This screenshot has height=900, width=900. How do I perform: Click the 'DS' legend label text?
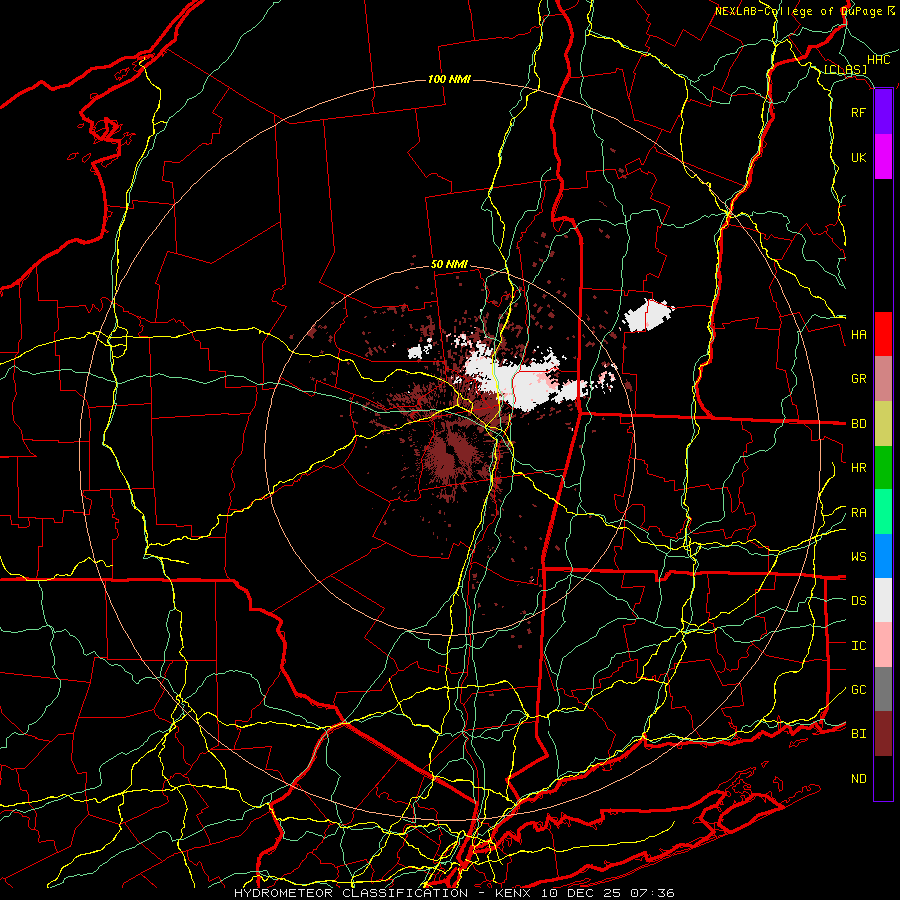(858, 601)
